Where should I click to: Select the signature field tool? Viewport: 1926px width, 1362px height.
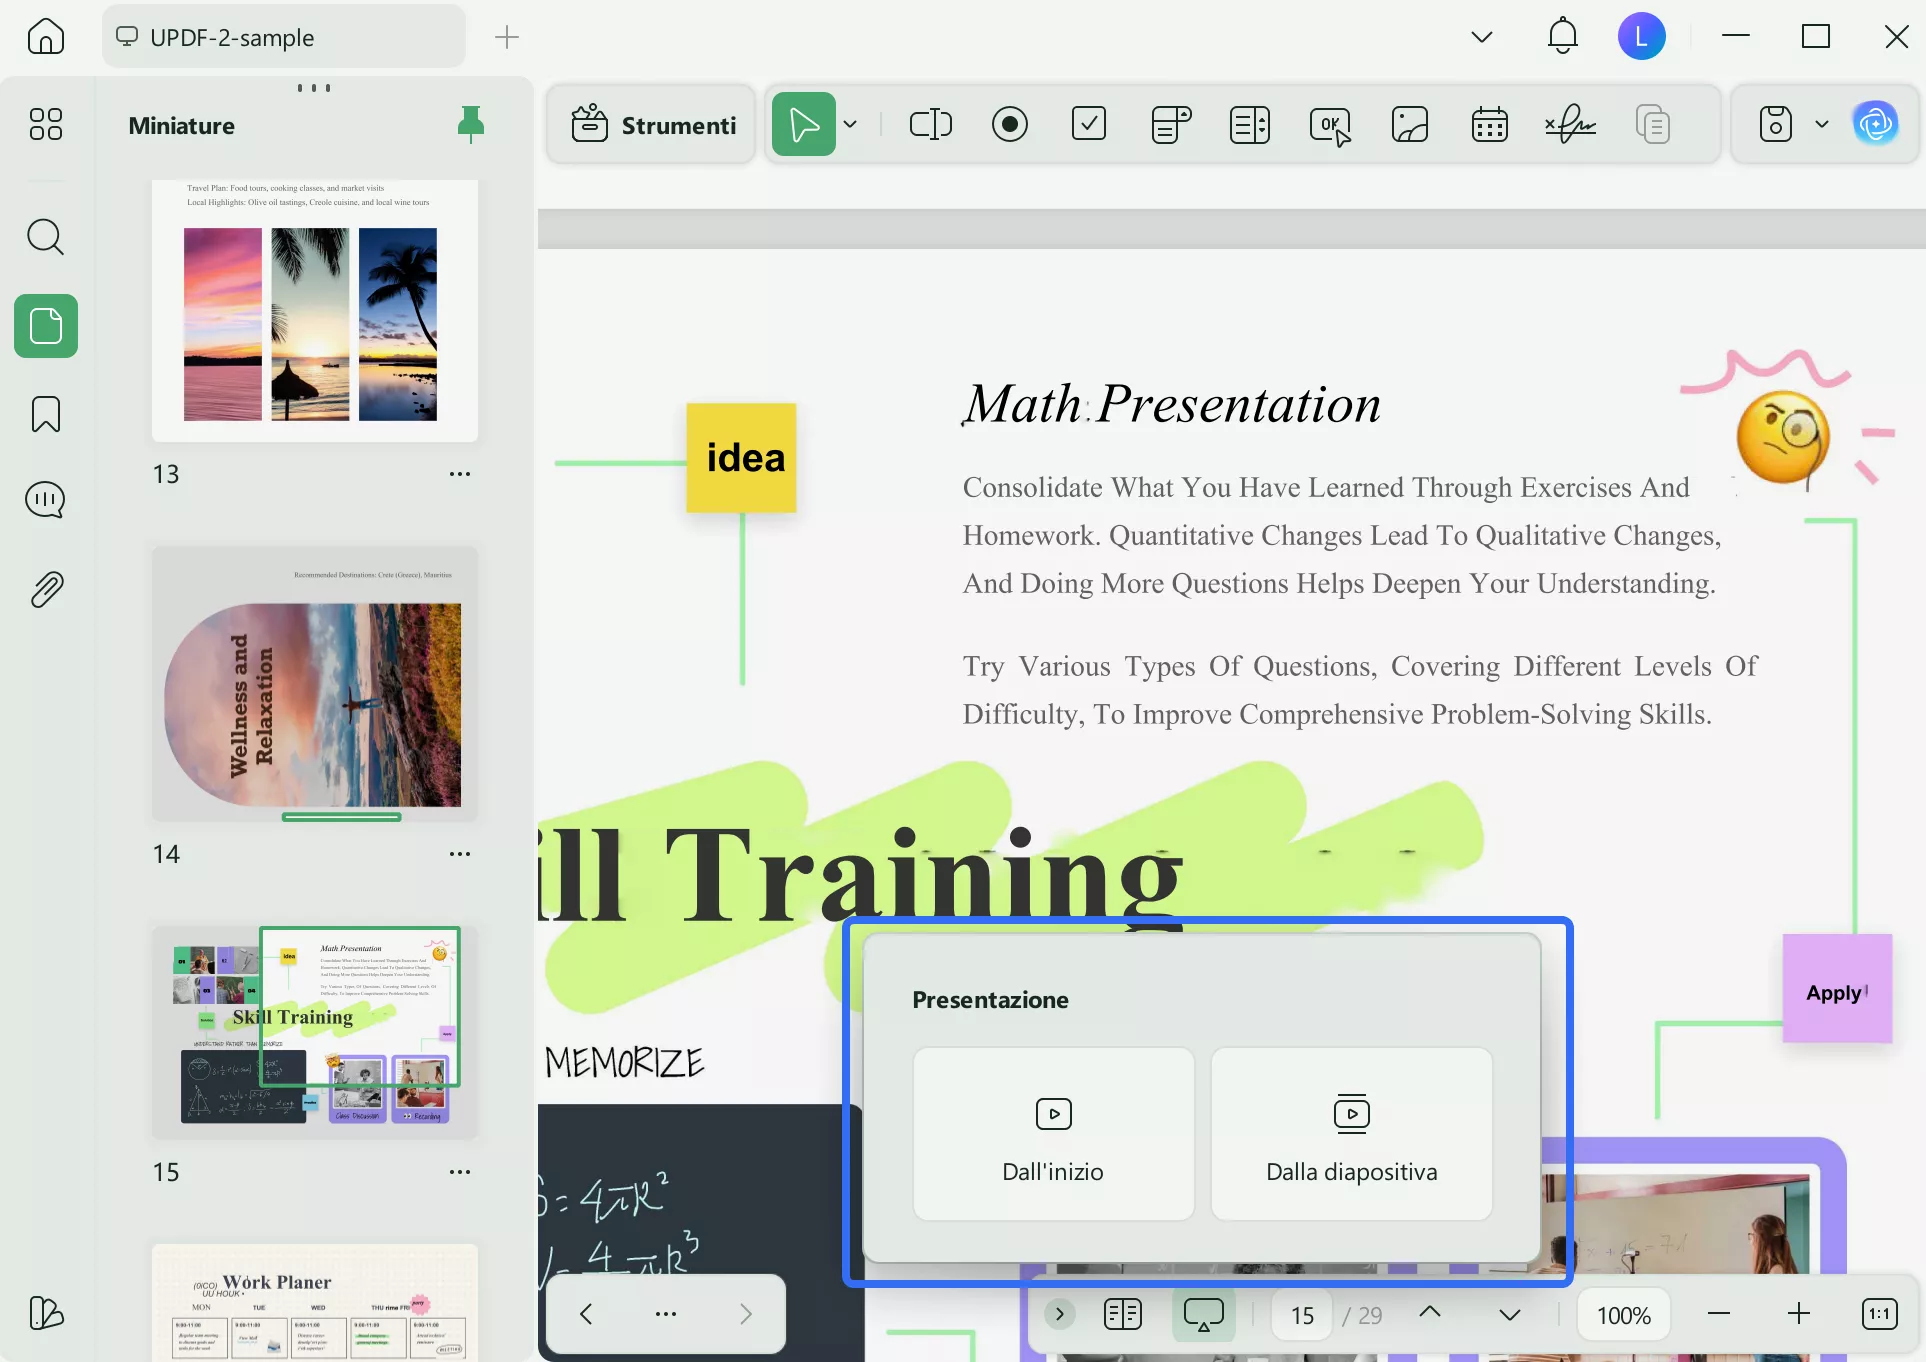pos(1569,125)
